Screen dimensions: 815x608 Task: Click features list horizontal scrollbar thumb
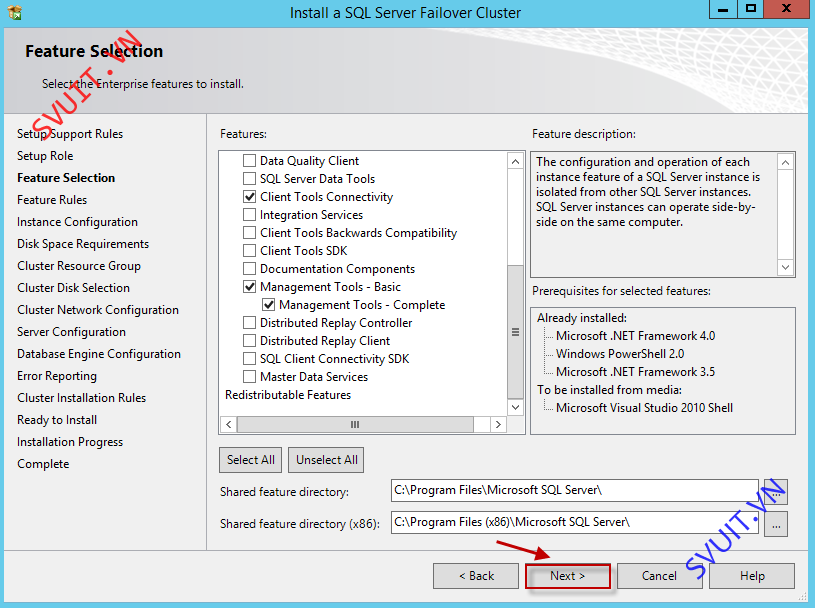356,425
